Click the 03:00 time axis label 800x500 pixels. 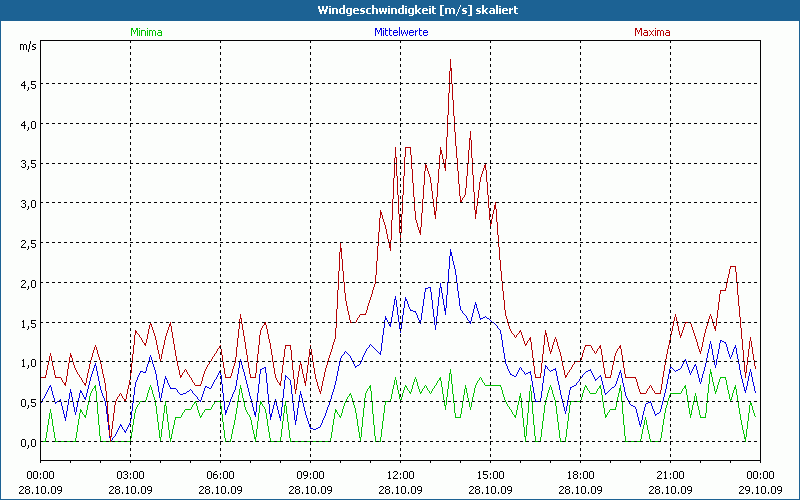point(131,476)
